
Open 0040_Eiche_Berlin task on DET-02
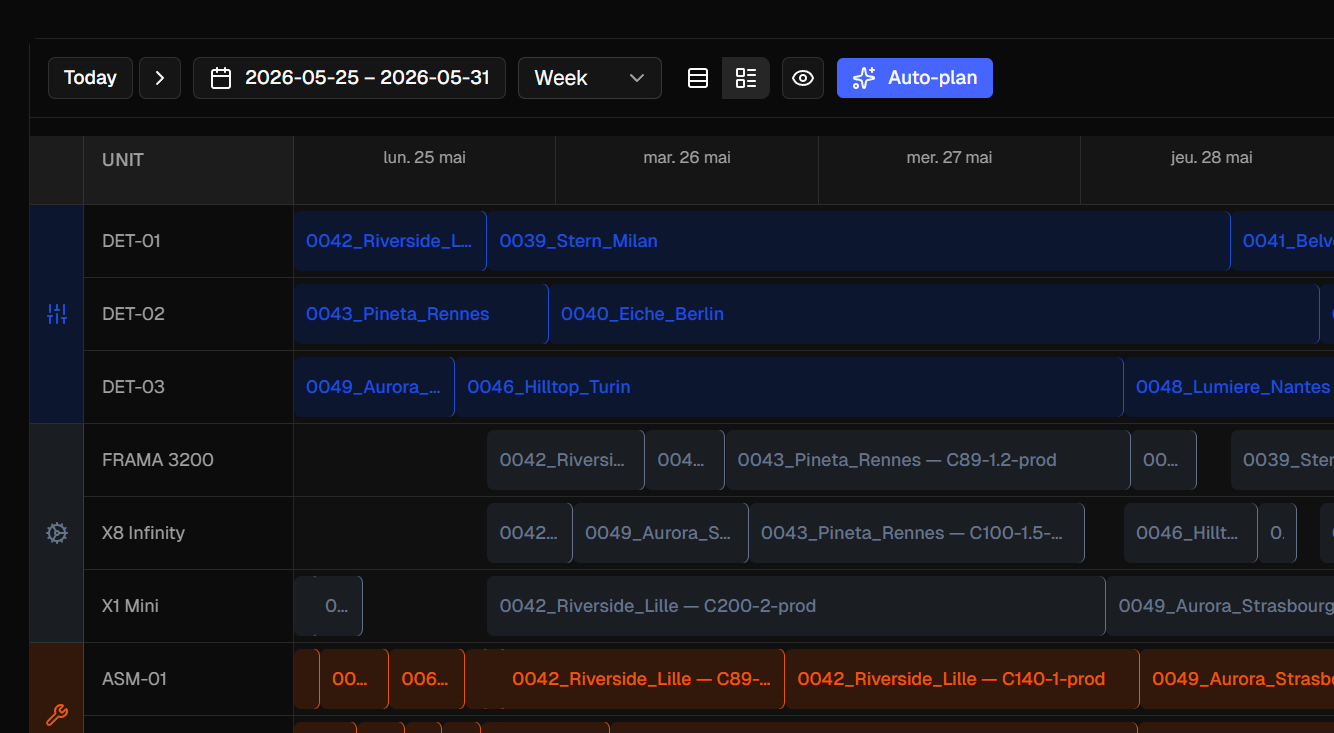click(934, 314)
